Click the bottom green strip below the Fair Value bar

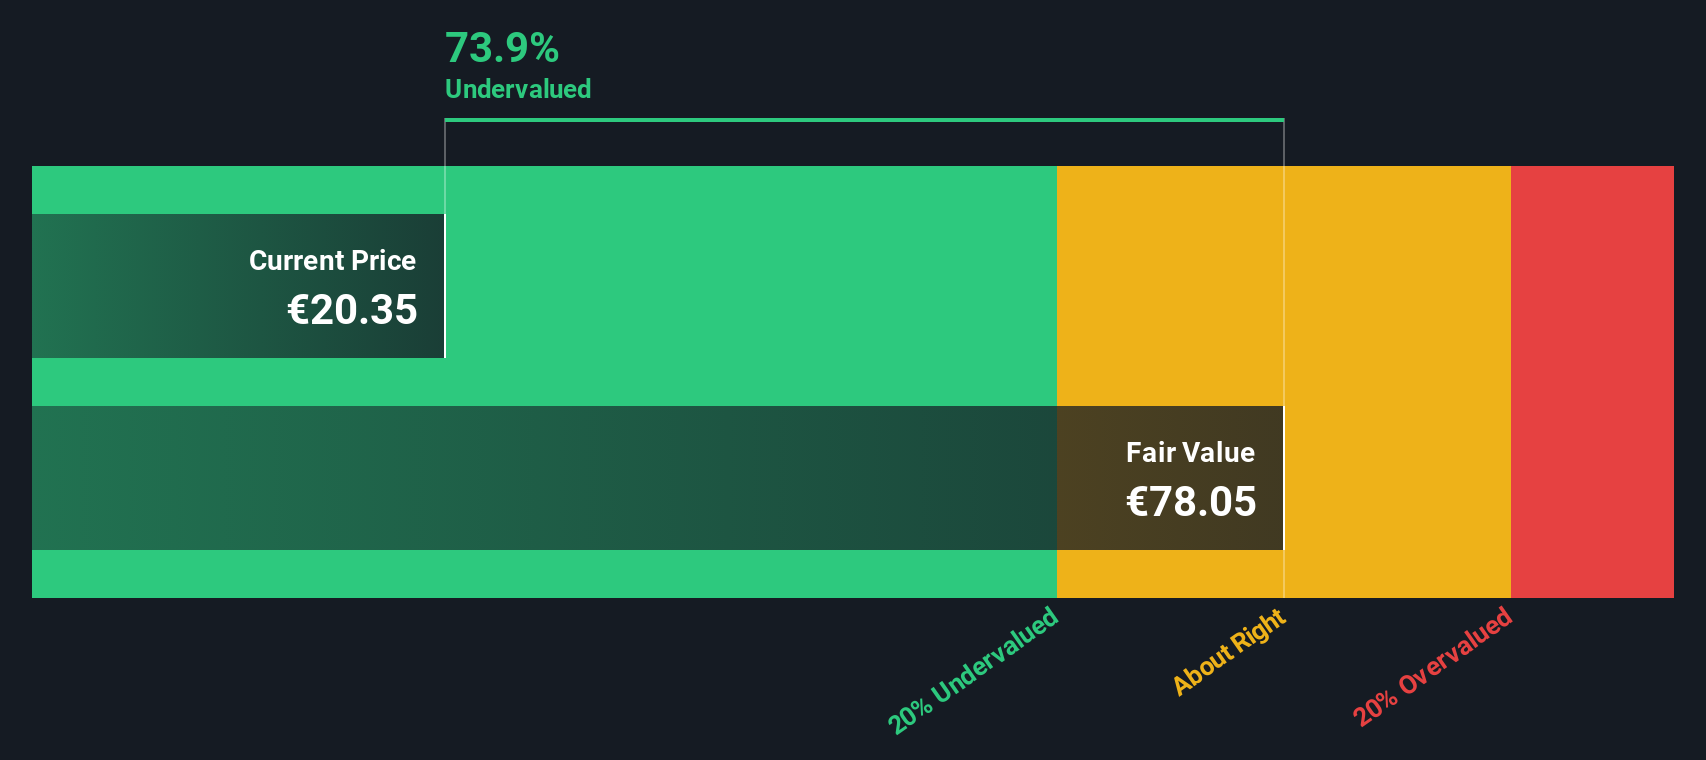tap(540, 574)
